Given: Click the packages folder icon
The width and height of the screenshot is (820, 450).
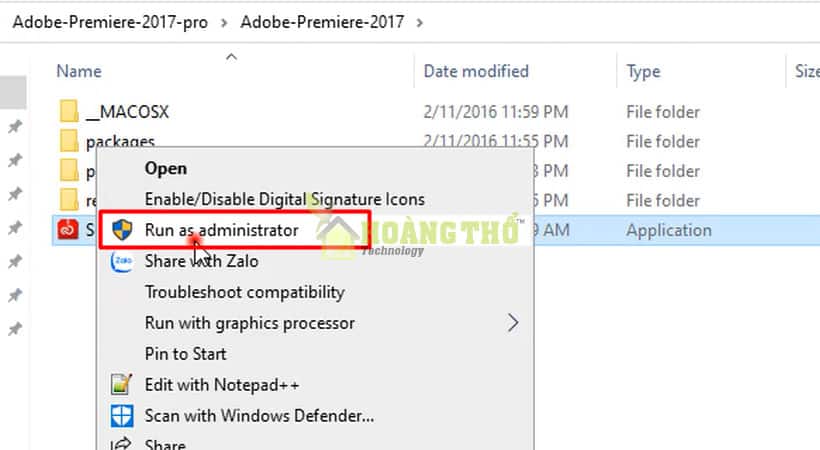Looking at the screenshot, I should tap(69, 141).
